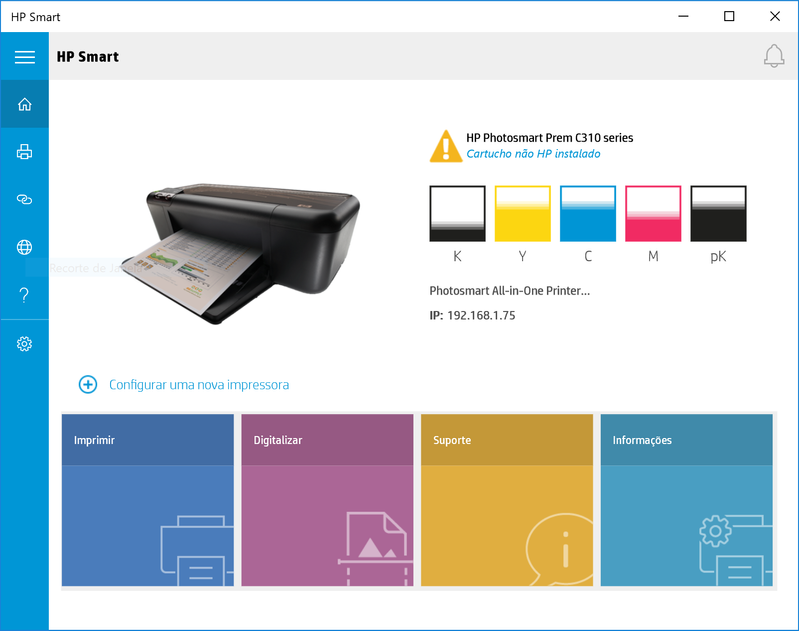Open the printer icon in sidebar
This screenshot has width=799, height=631.
(x=24, y=152)
